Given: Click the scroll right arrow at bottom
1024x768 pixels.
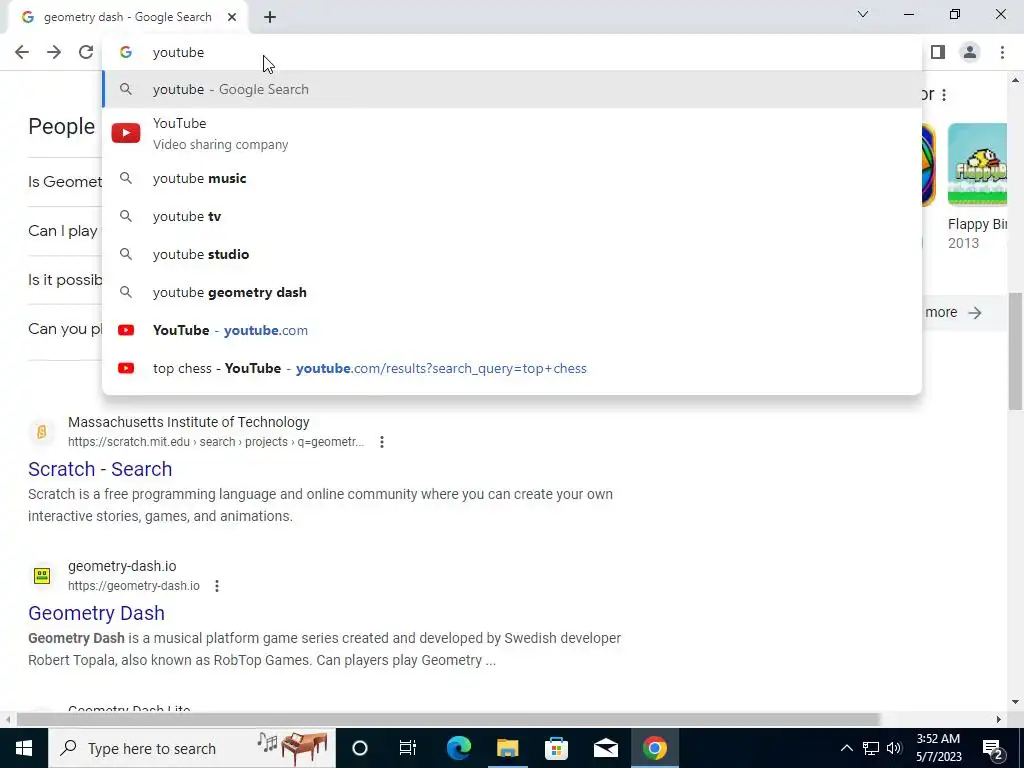Looking at the screenshot, I should click(x=999, y=719).
